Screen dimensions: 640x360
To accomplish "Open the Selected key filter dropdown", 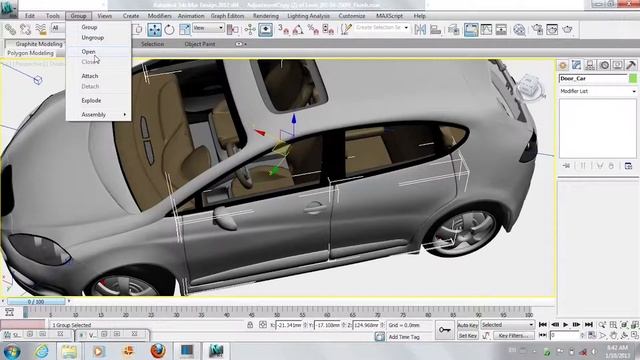I will click(507, 325).
